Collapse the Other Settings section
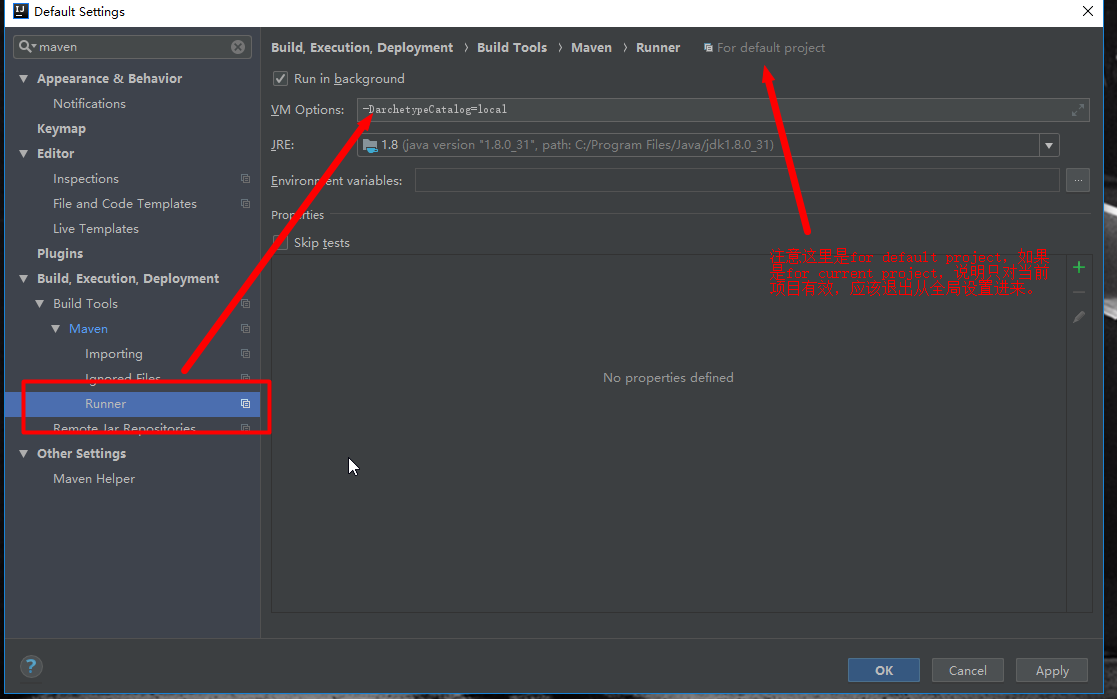Screen dimensions: 1117x699 [24, 454]
